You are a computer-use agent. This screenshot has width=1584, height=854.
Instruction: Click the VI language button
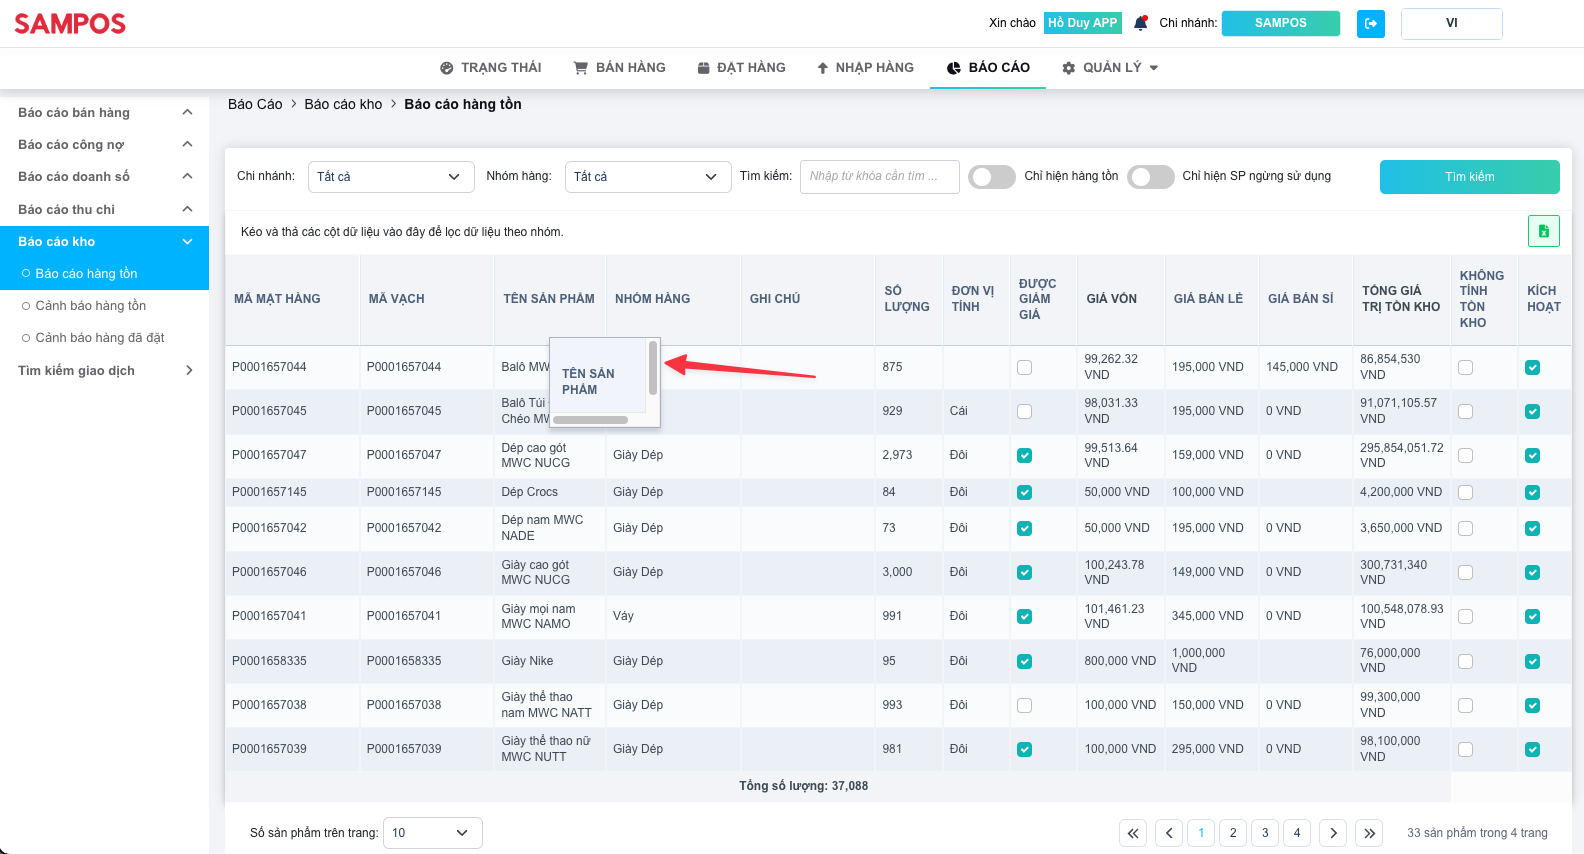[x=1451, y=23]
